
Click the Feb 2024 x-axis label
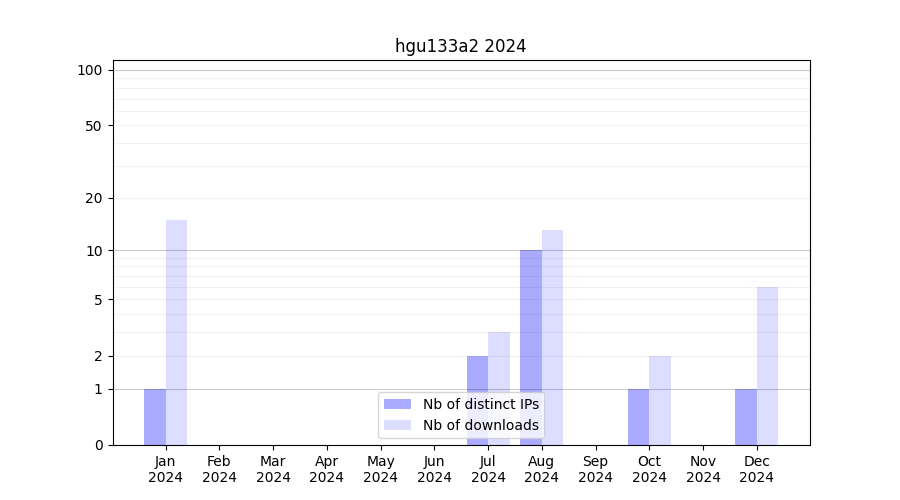pyautogui.click(x=219, y=469)
